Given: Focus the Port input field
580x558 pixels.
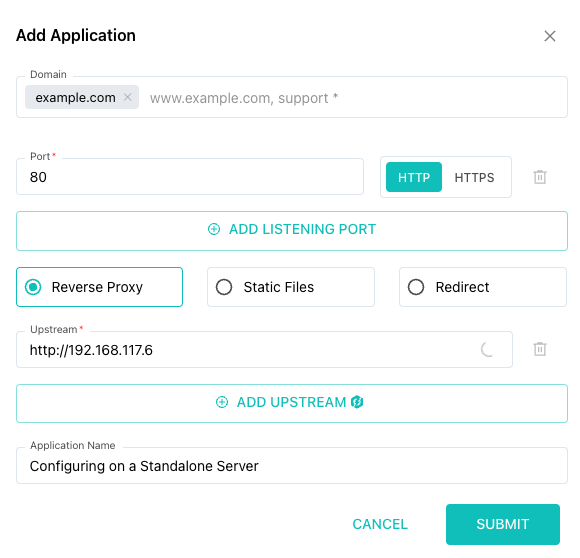Looking at the screenshot, I should coord(190,177).
